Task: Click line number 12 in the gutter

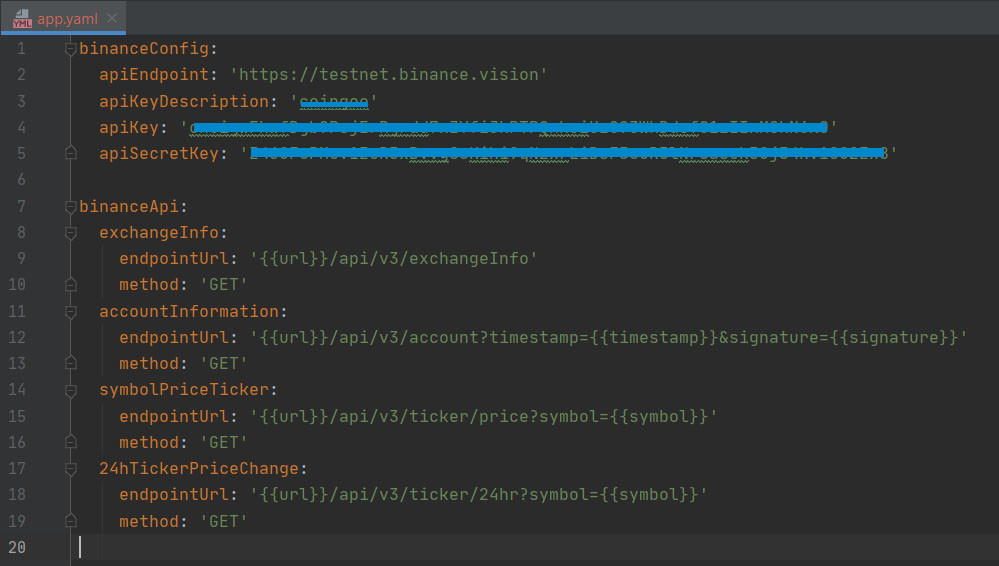Action: (17, 337)
